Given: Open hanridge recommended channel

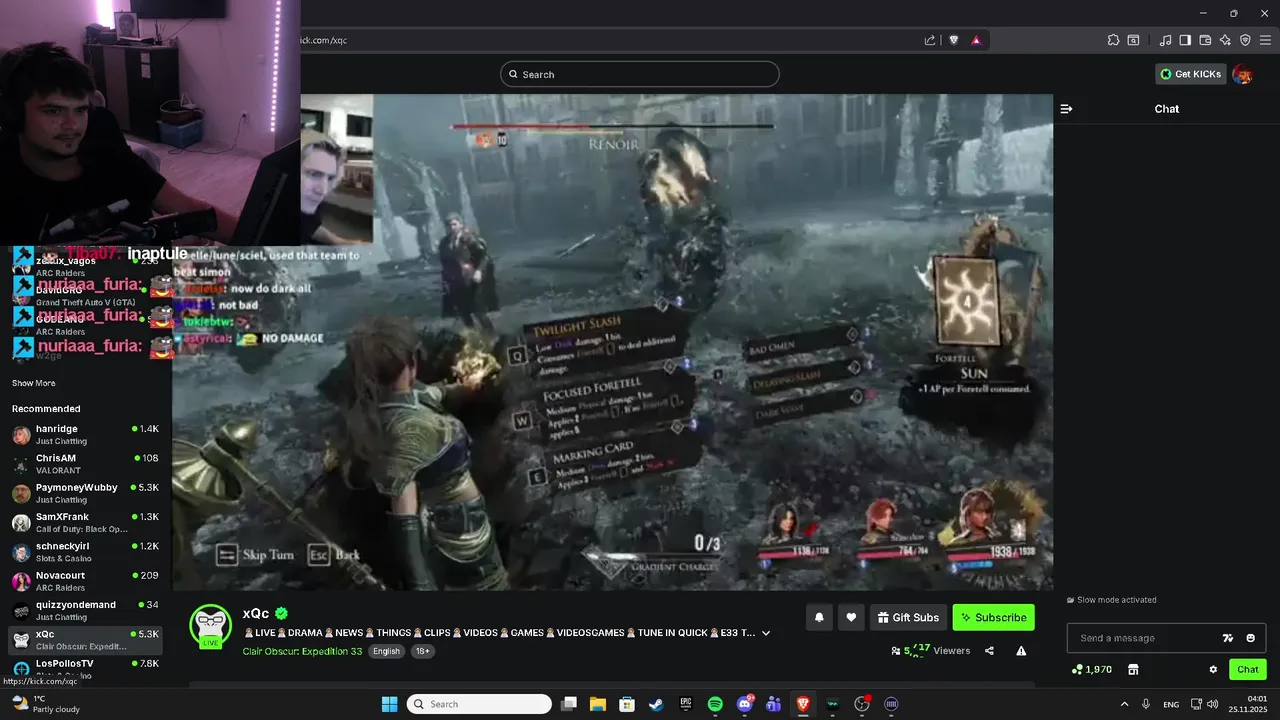Looking at the screenshot, I should (86, 434).
